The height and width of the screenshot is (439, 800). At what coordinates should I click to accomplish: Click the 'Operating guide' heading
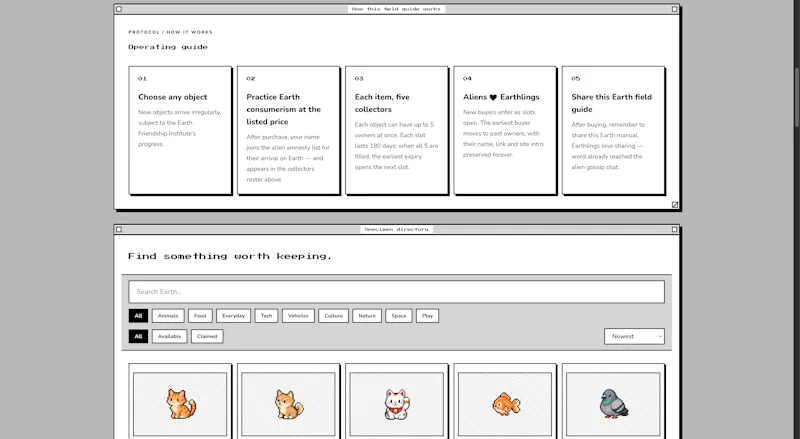tap(168, 47)
